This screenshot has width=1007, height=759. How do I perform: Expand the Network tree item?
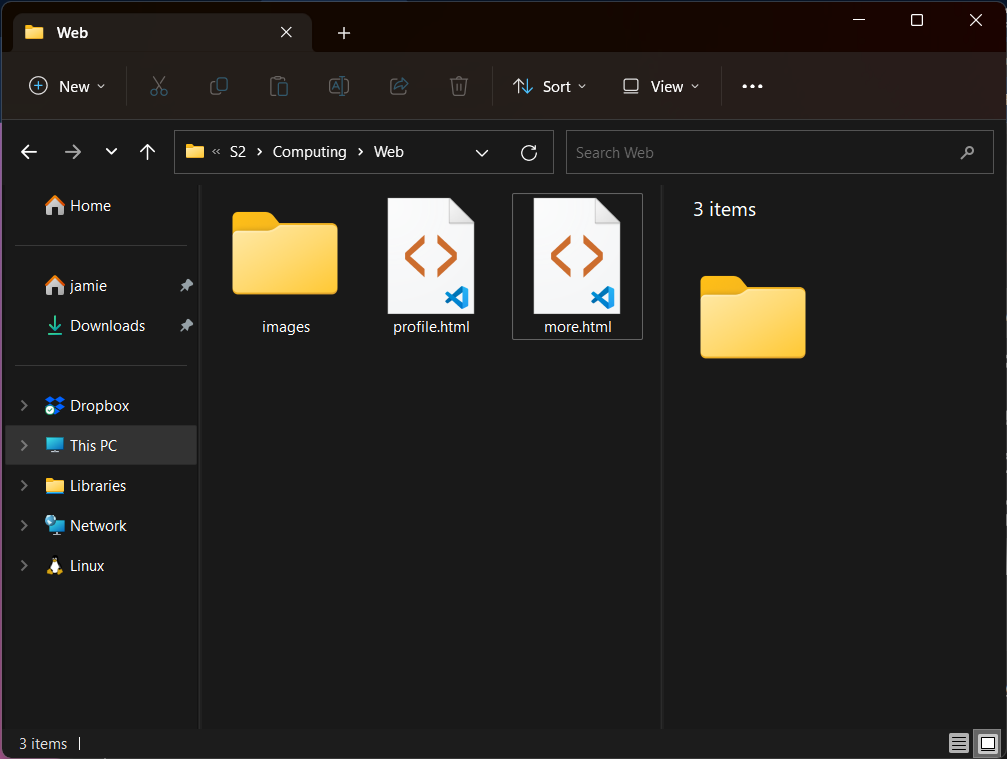pos(23,525)
